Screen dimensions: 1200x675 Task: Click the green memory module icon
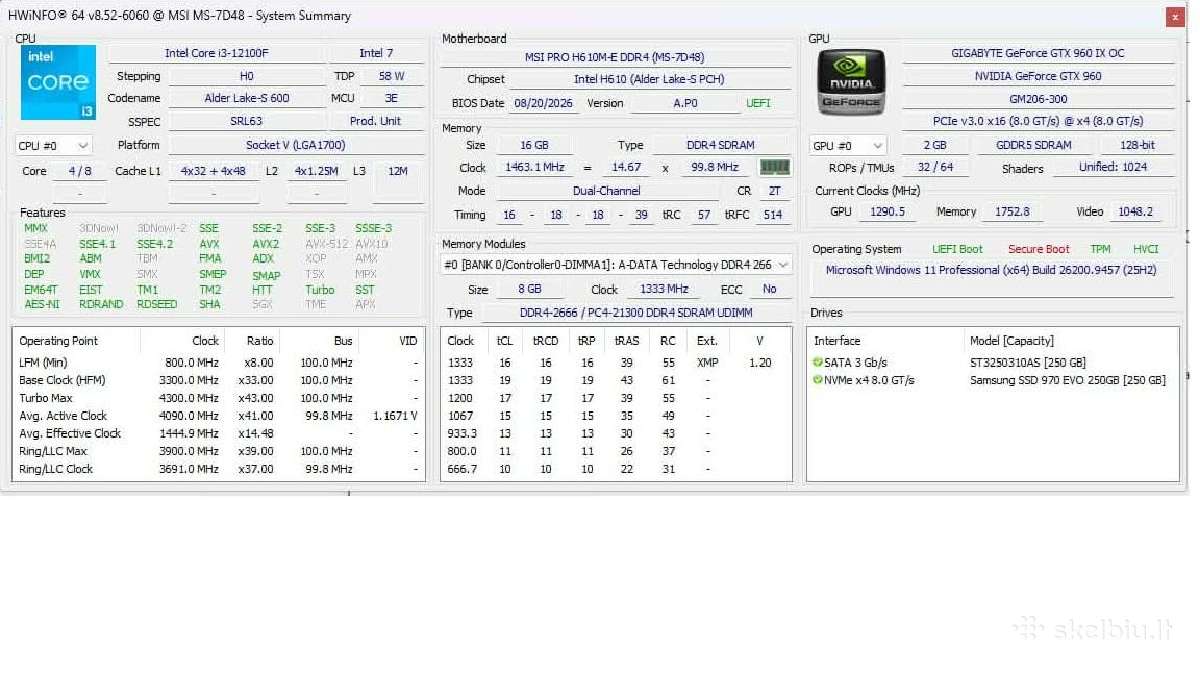click(774, 167)
